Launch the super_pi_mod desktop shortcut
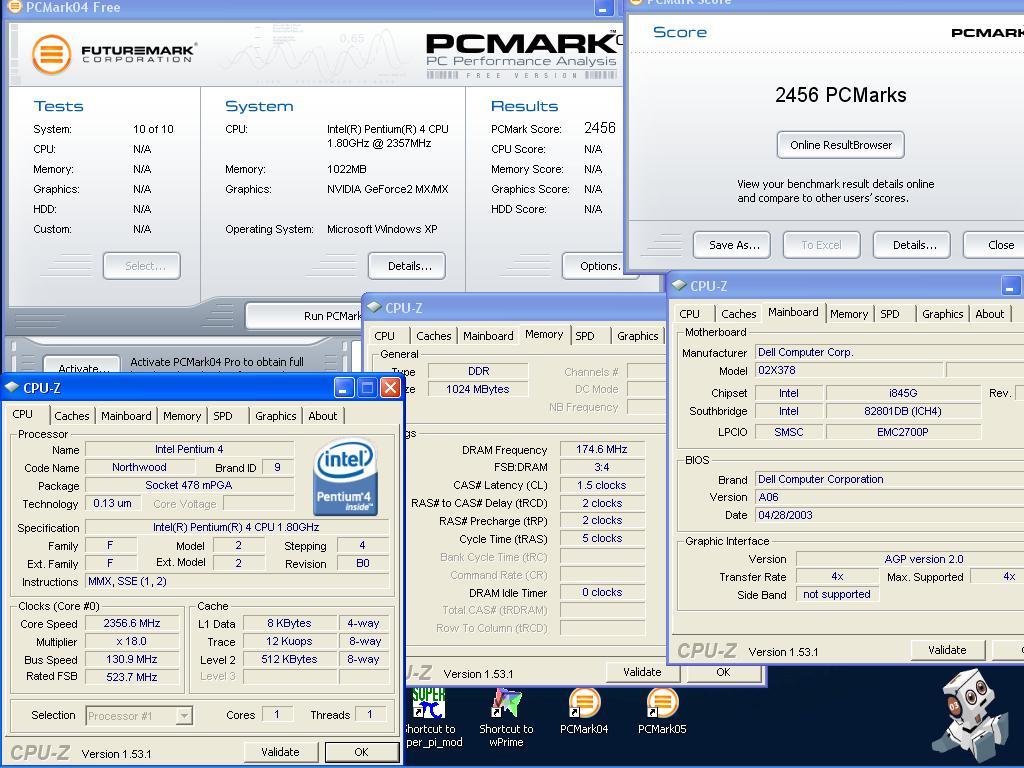Image resolution: width=1024 pixels, height=768 pixels. (x=432, y=718)
